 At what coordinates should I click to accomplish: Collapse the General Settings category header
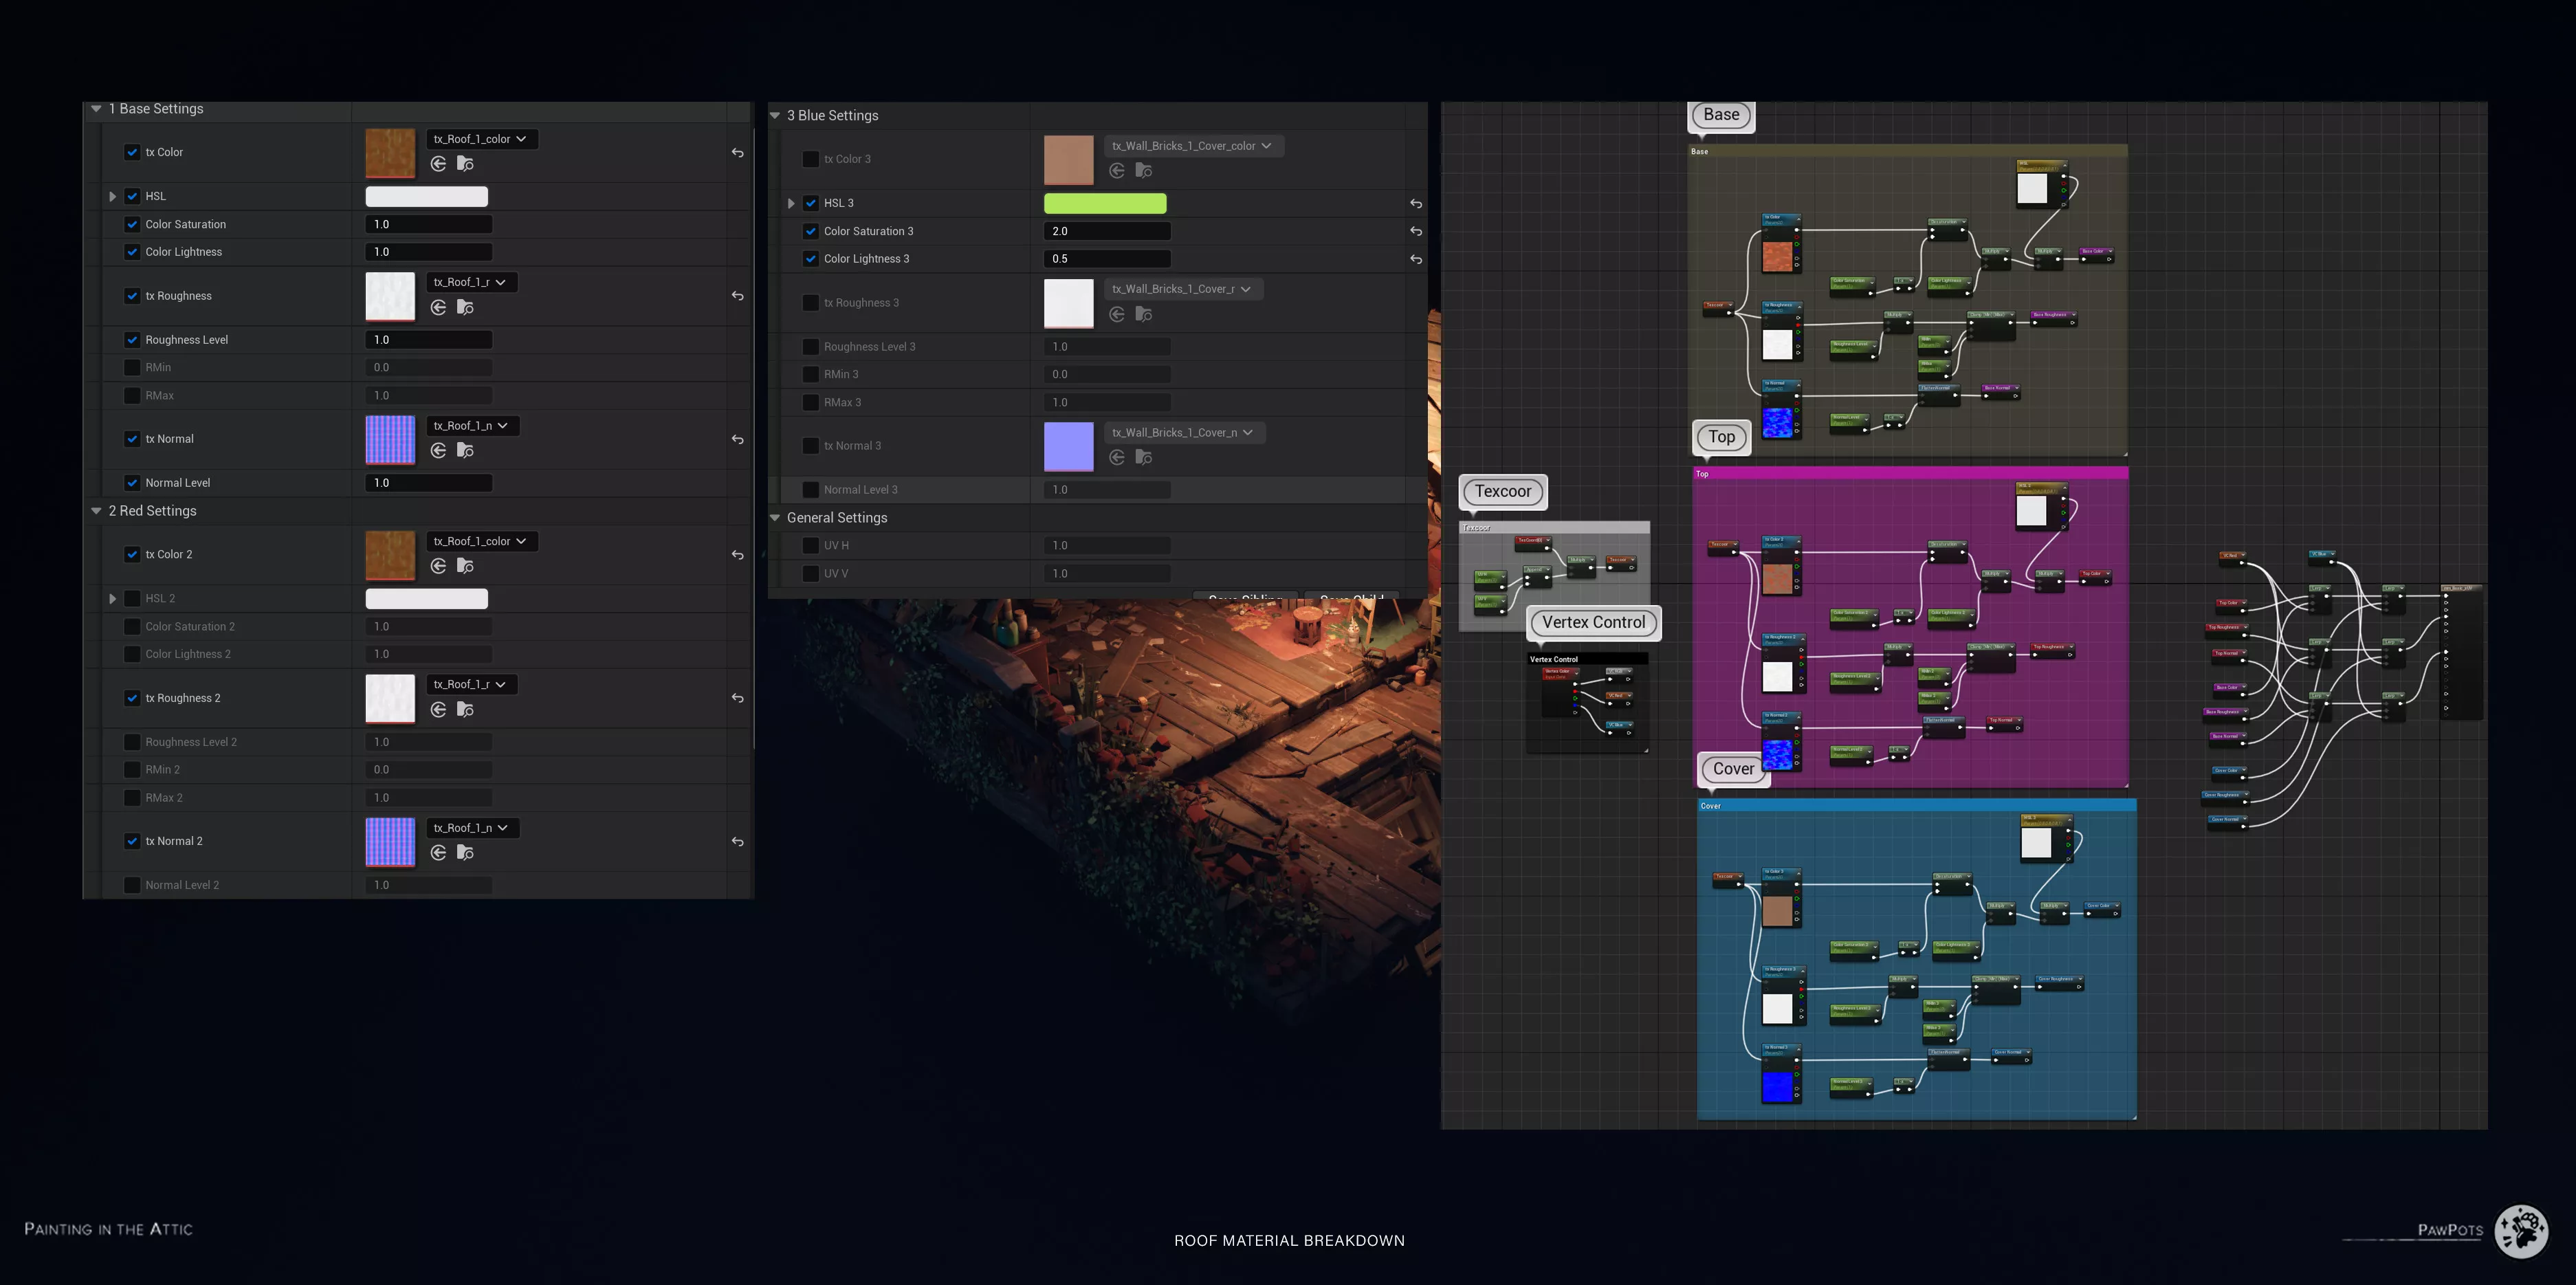point(775,518)
